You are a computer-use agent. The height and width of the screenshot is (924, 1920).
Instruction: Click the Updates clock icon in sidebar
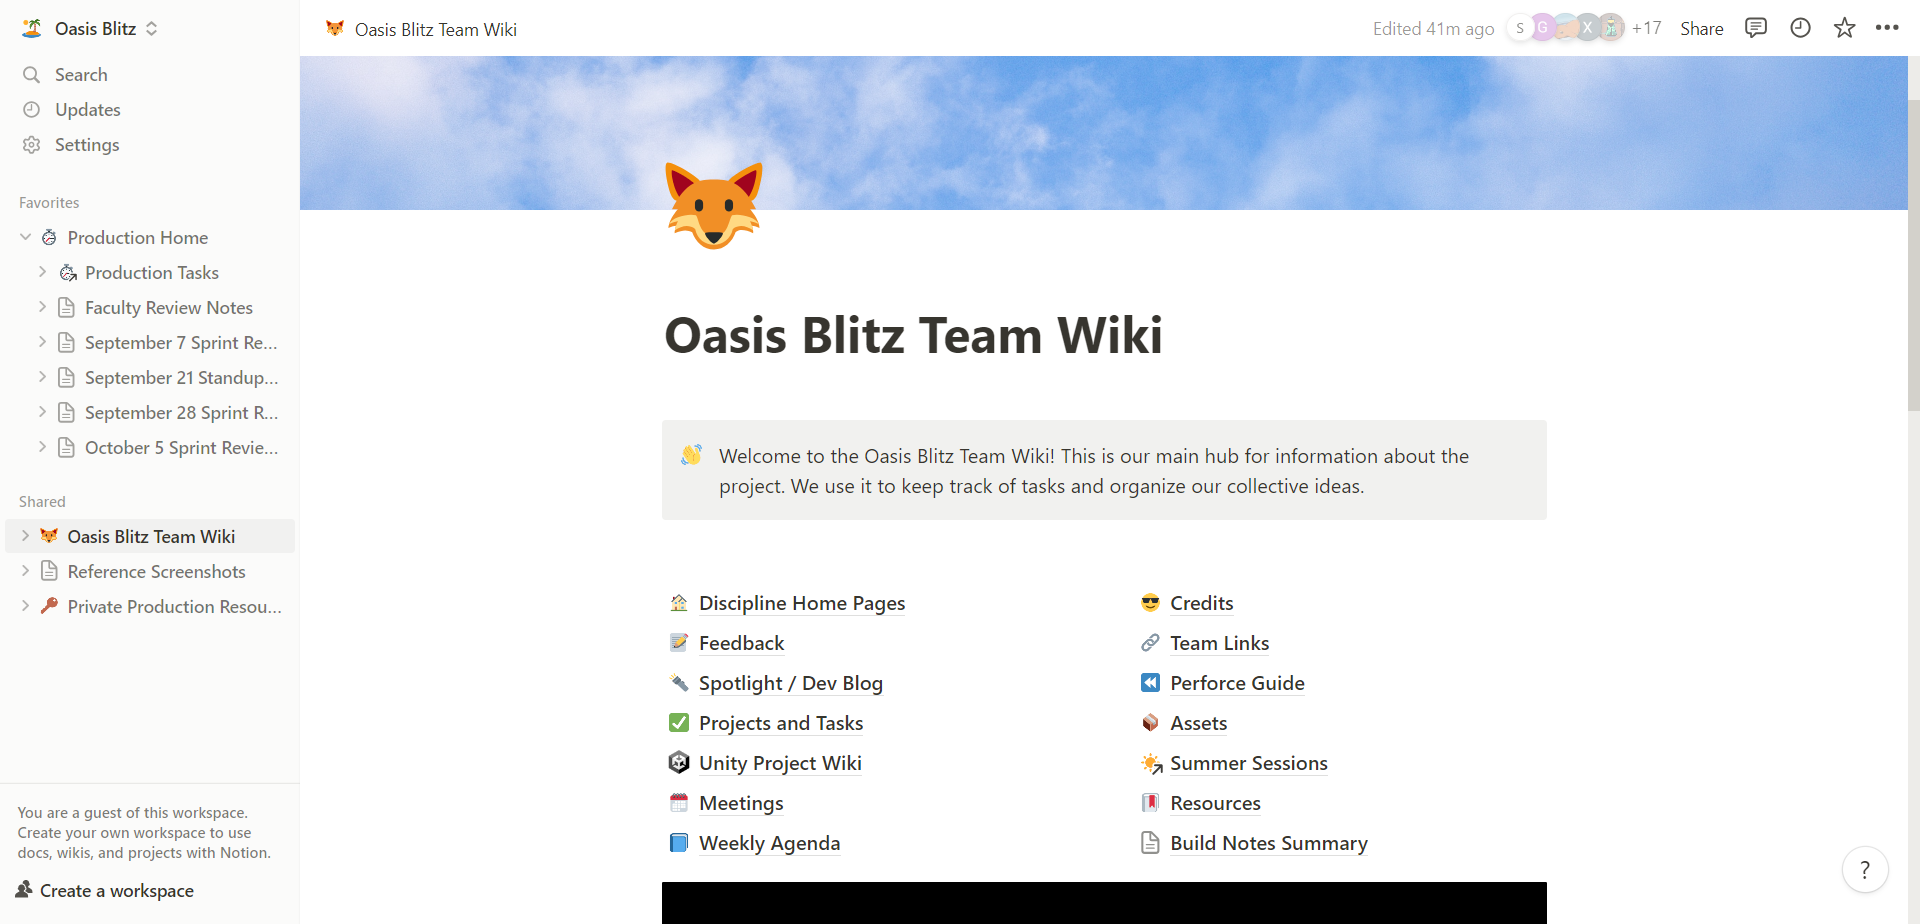(32, 110)
